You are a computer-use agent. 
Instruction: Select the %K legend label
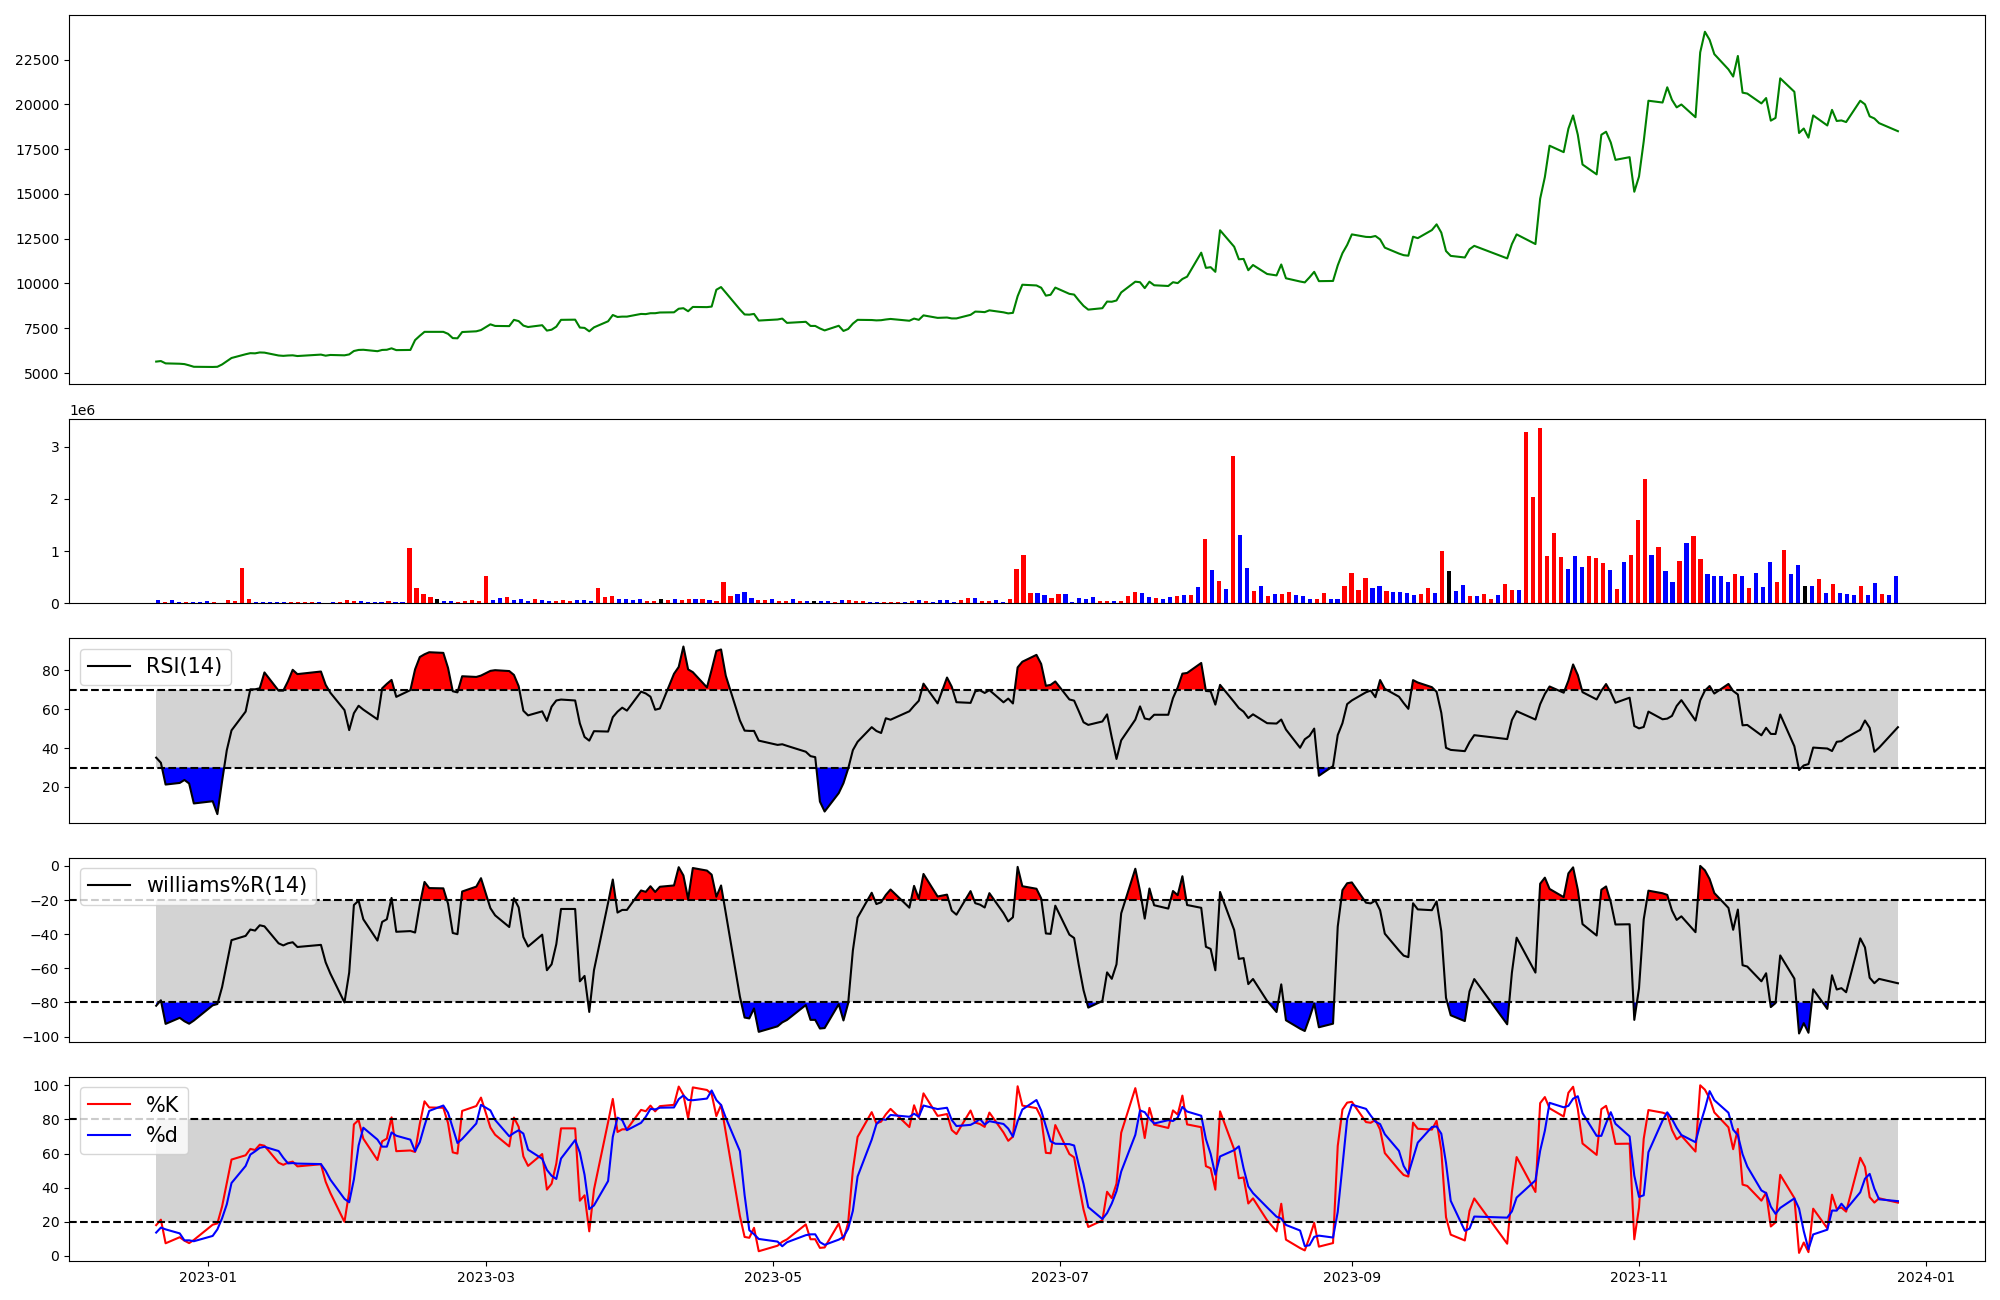pos(162,1105)
